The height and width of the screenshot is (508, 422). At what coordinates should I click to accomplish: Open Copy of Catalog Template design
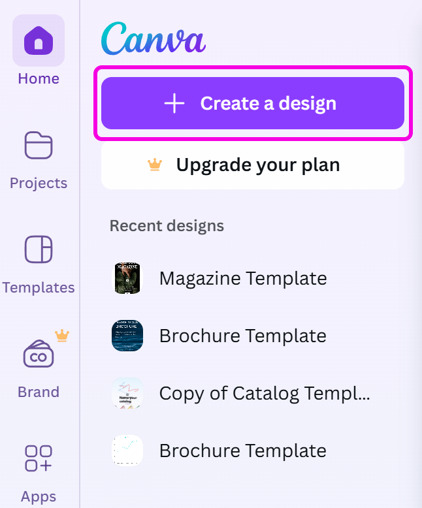241,393
